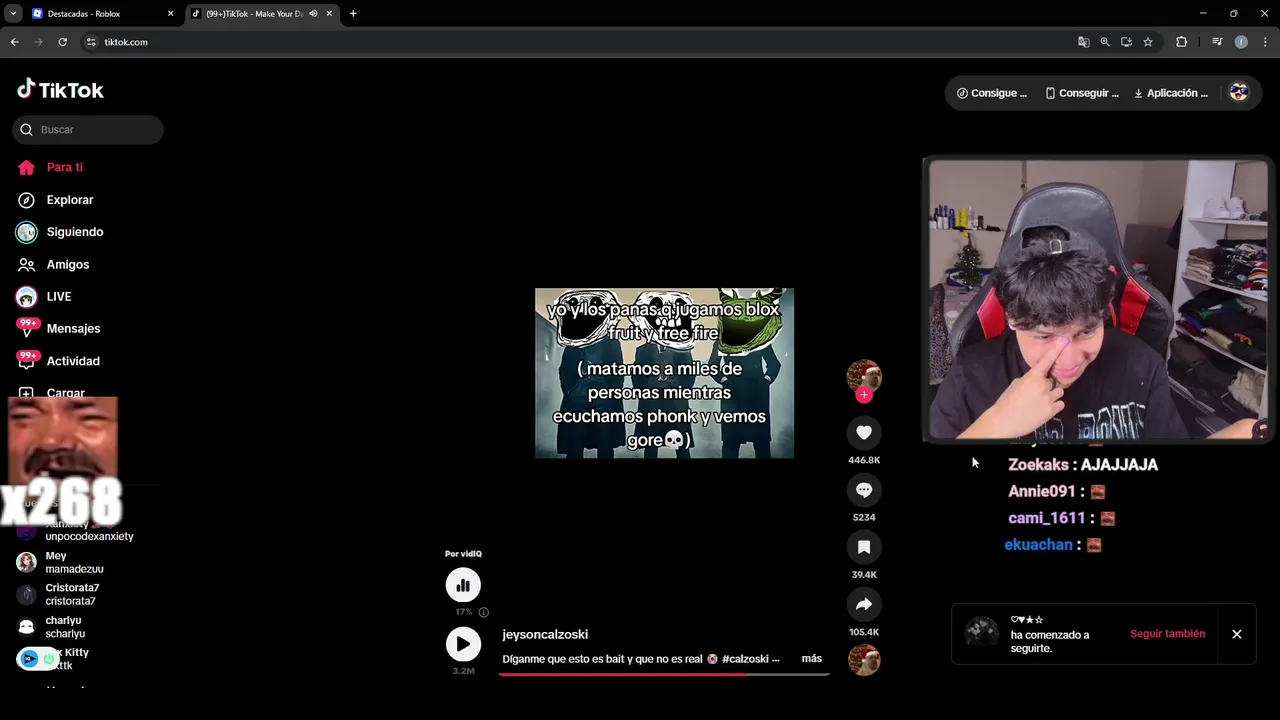Open the sound disc under the share button
This screenshot has width=1280, height=720.
coord(864,660)
